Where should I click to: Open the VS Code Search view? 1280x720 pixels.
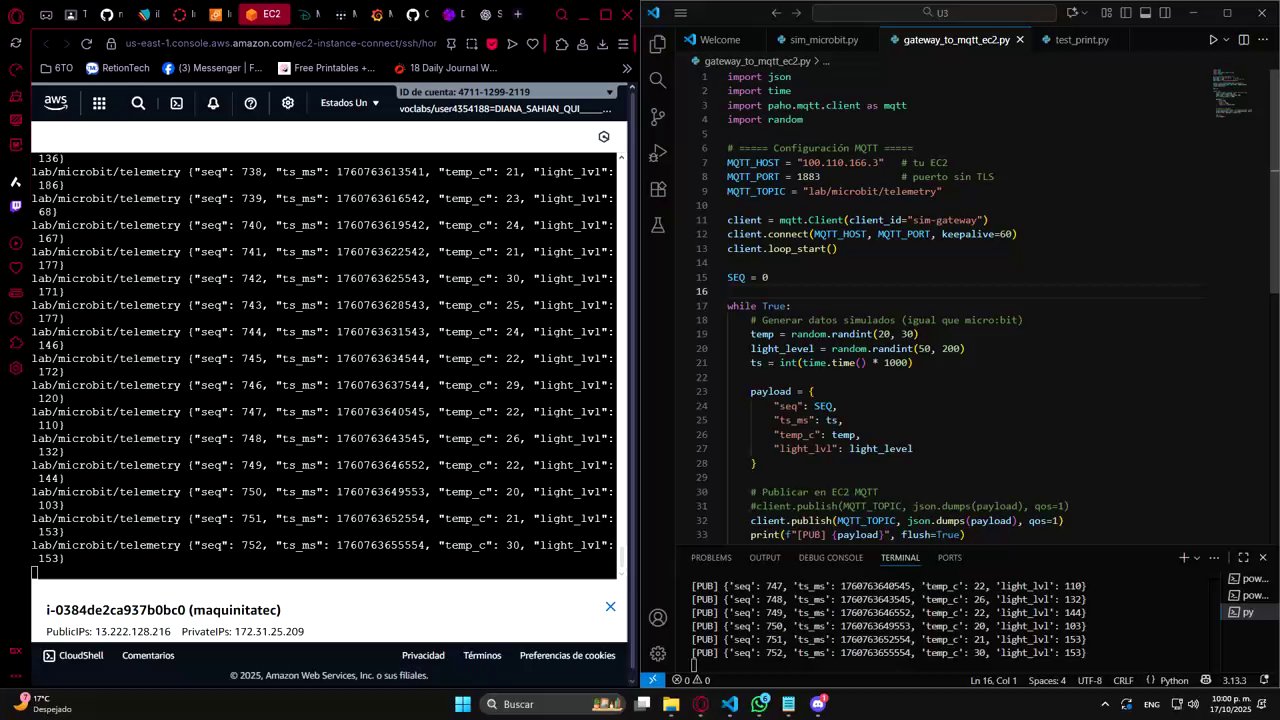tap(658, 80)
